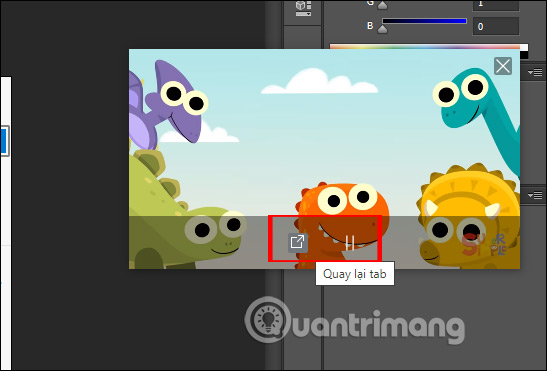This screenshot has width=547, height=371.
Task: Open the 3D panel icon in Photoshop
Action: [x=303, y=9]
